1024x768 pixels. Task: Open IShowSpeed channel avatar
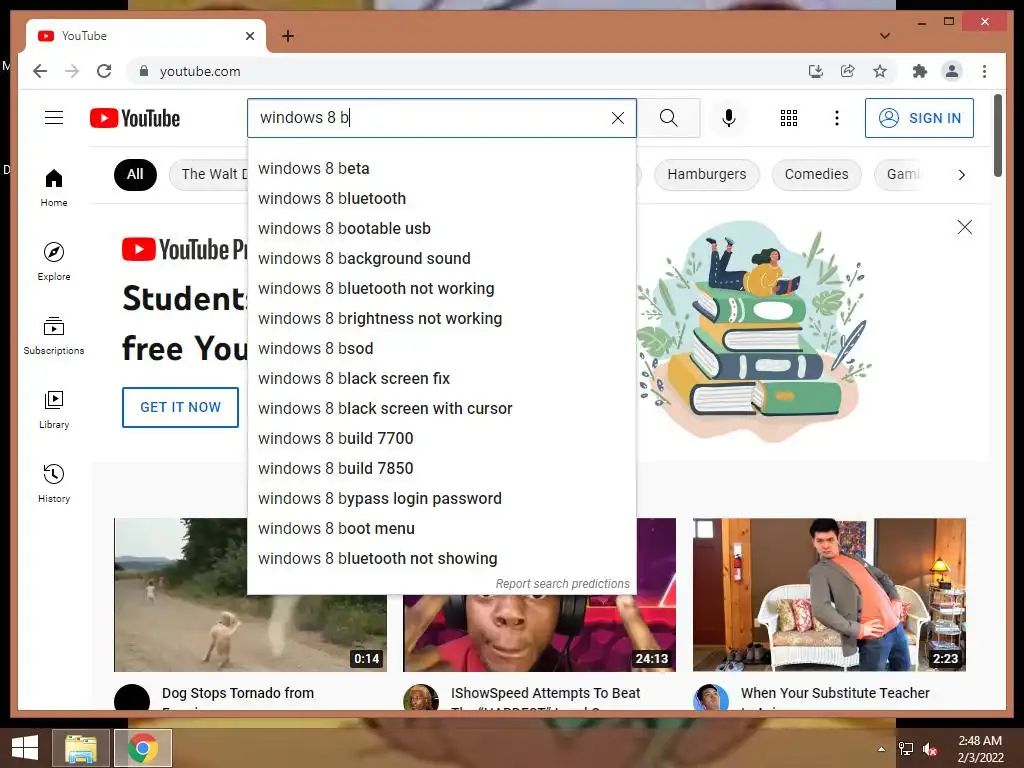[x=421, y=697]
